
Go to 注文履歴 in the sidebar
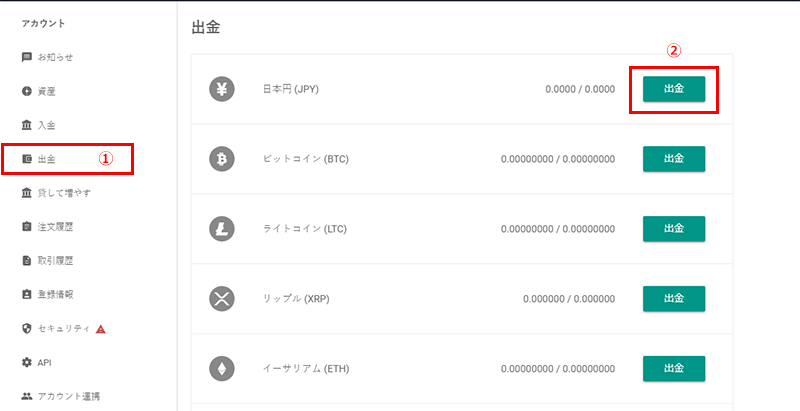[x=47, y=227]
